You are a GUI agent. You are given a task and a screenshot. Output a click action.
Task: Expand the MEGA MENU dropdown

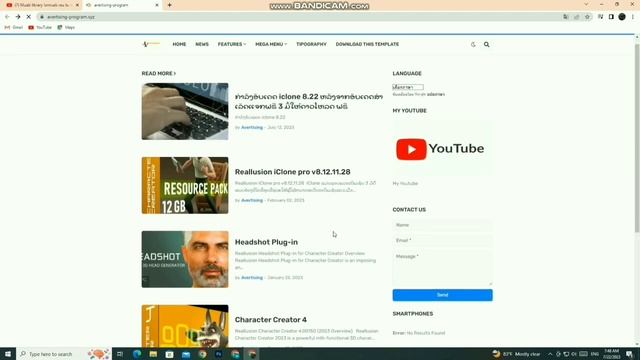tap(271, 44)
